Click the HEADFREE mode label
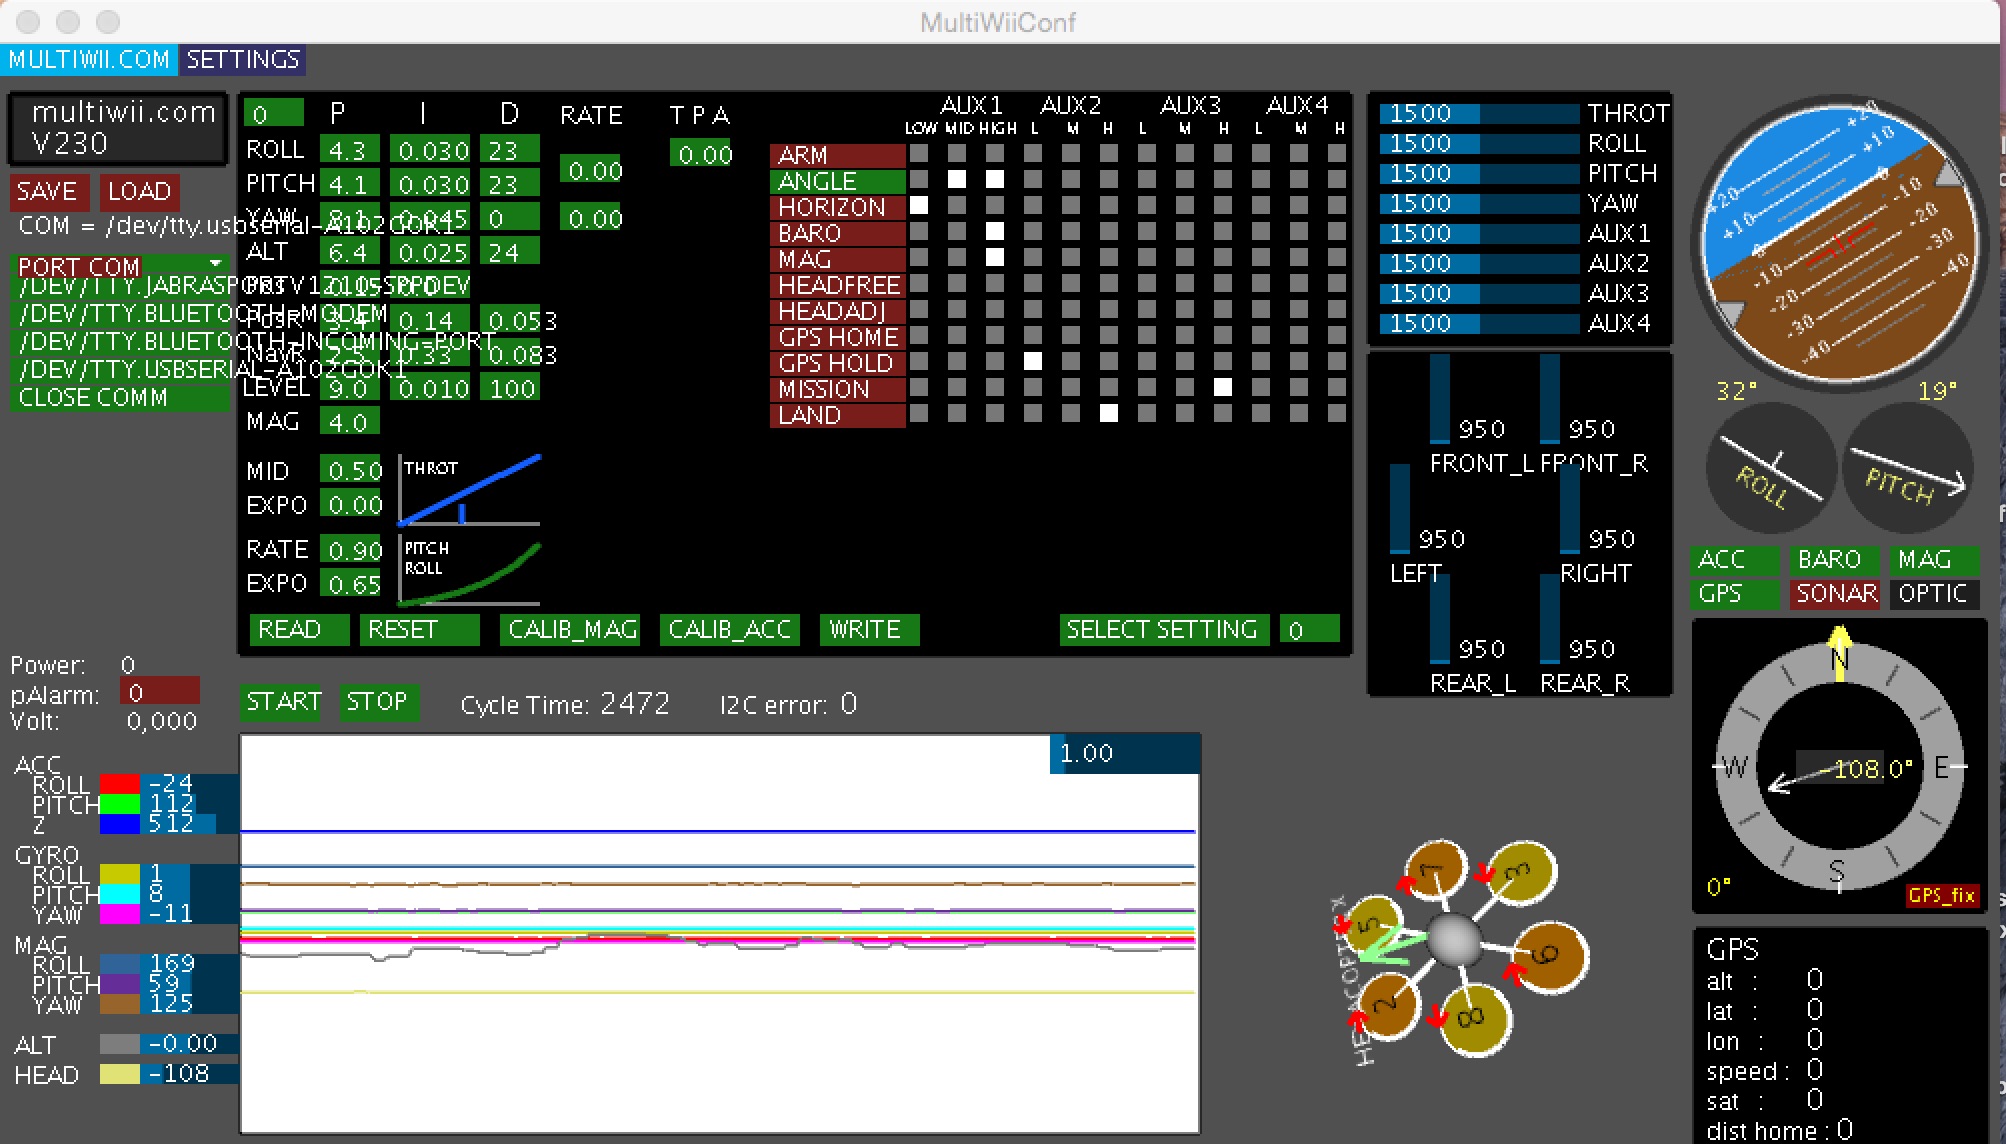The width and height of the screenshot is (2006, 1144). [837, 285]
